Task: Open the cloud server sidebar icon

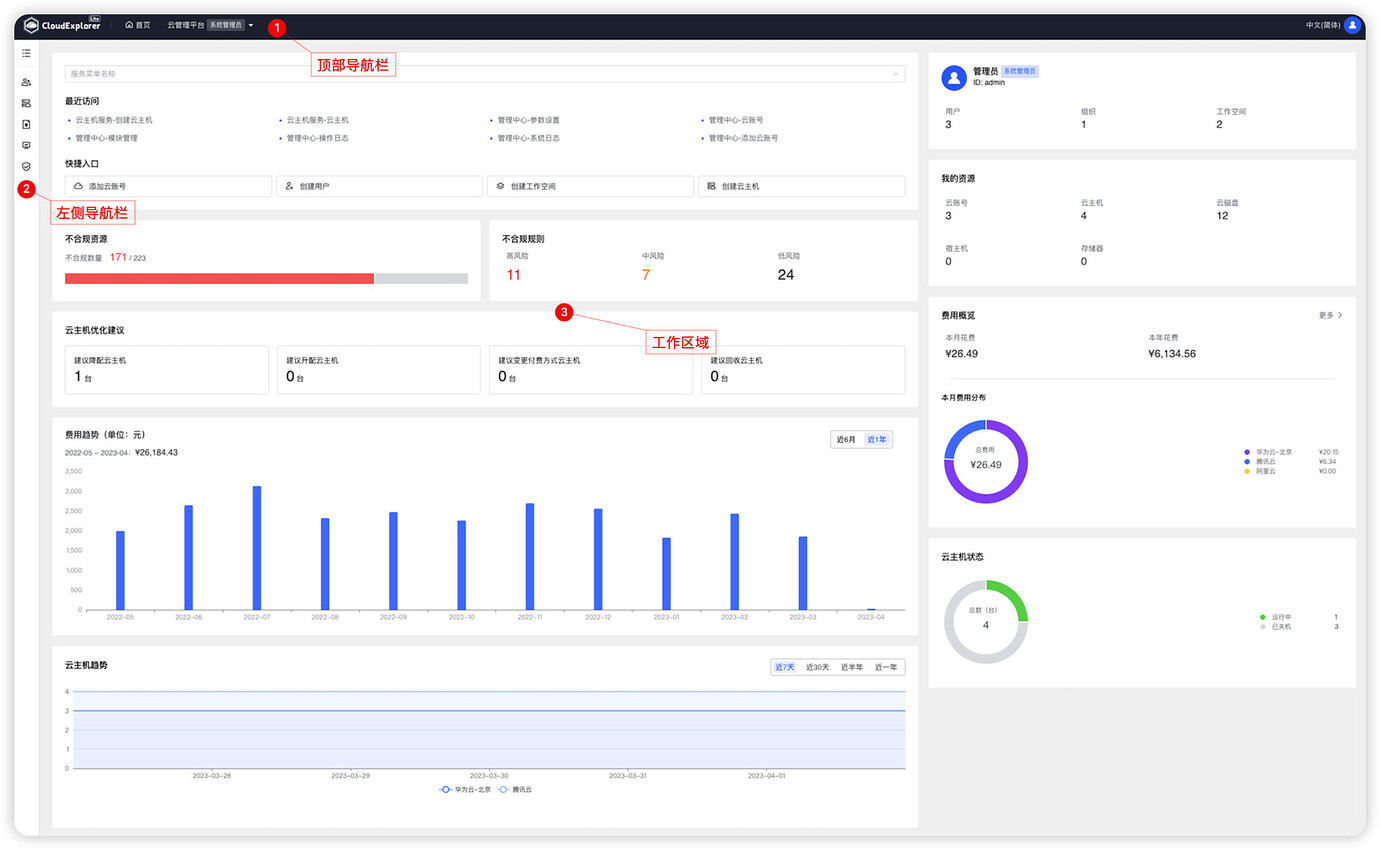Action: (26, 103)
